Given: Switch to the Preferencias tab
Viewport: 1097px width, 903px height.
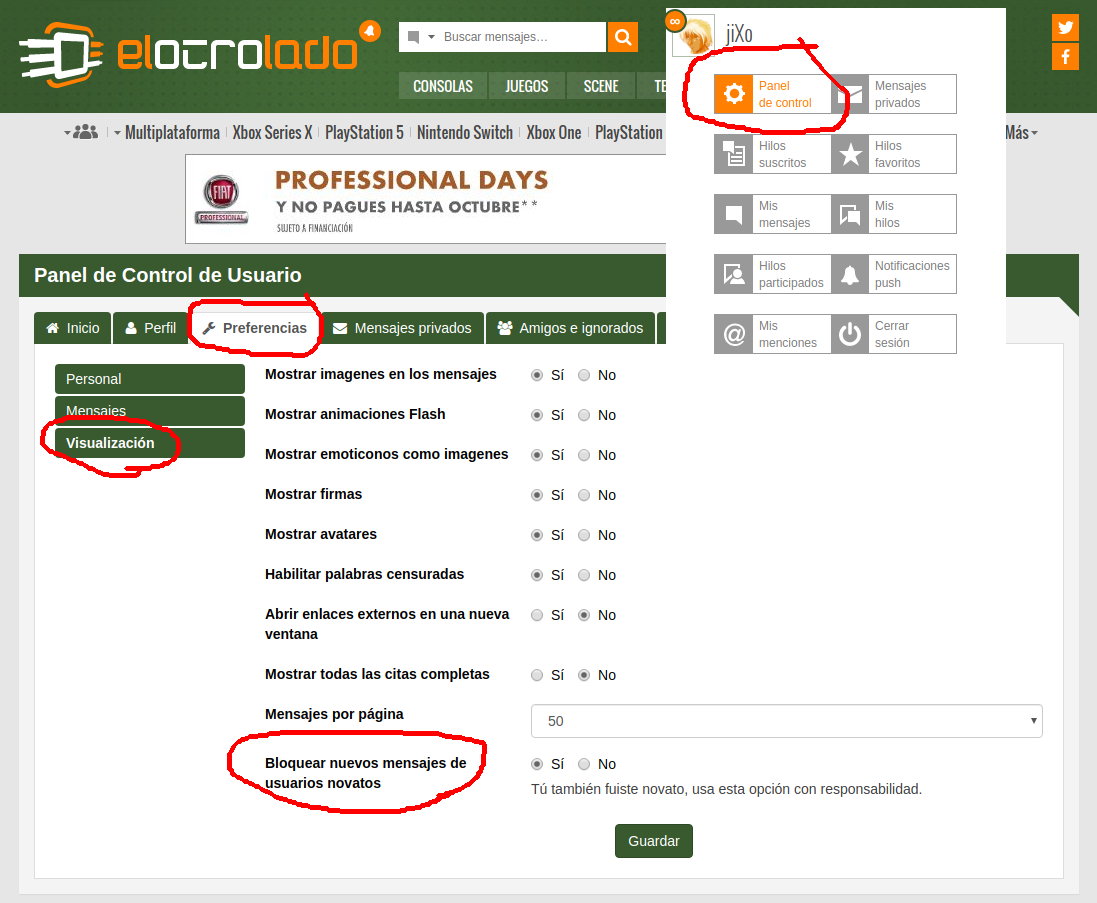Looking at the screenshot, I should (254, 328).
